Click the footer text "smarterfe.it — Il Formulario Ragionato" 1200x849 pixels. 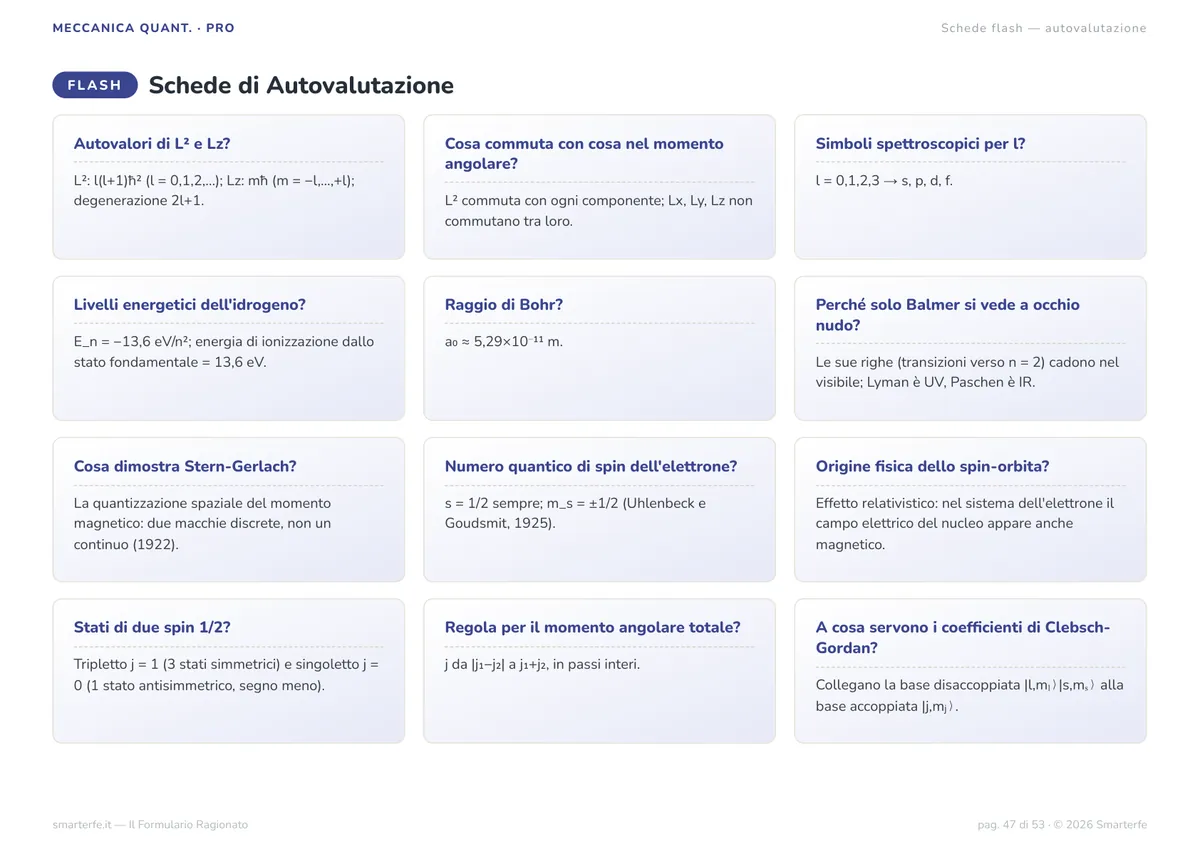[150, 825]
